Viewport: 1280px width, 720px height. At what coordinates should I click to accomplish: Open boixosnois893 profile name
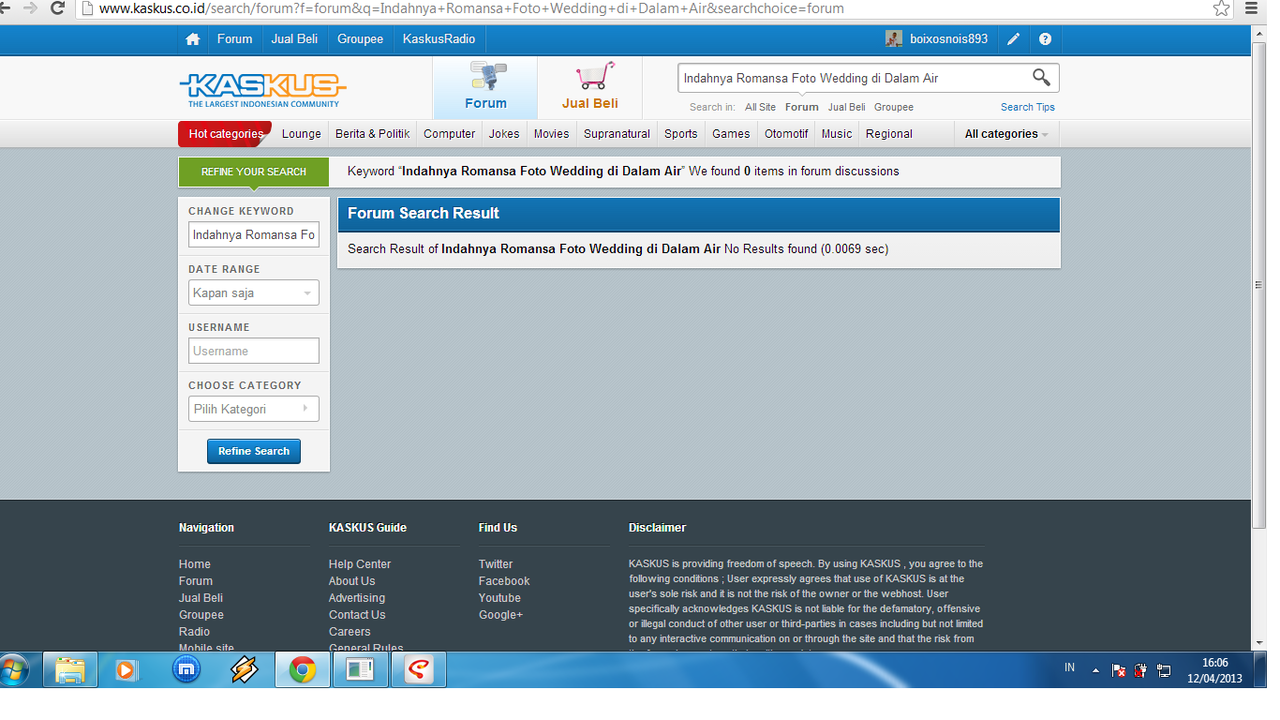pos(949,39)
